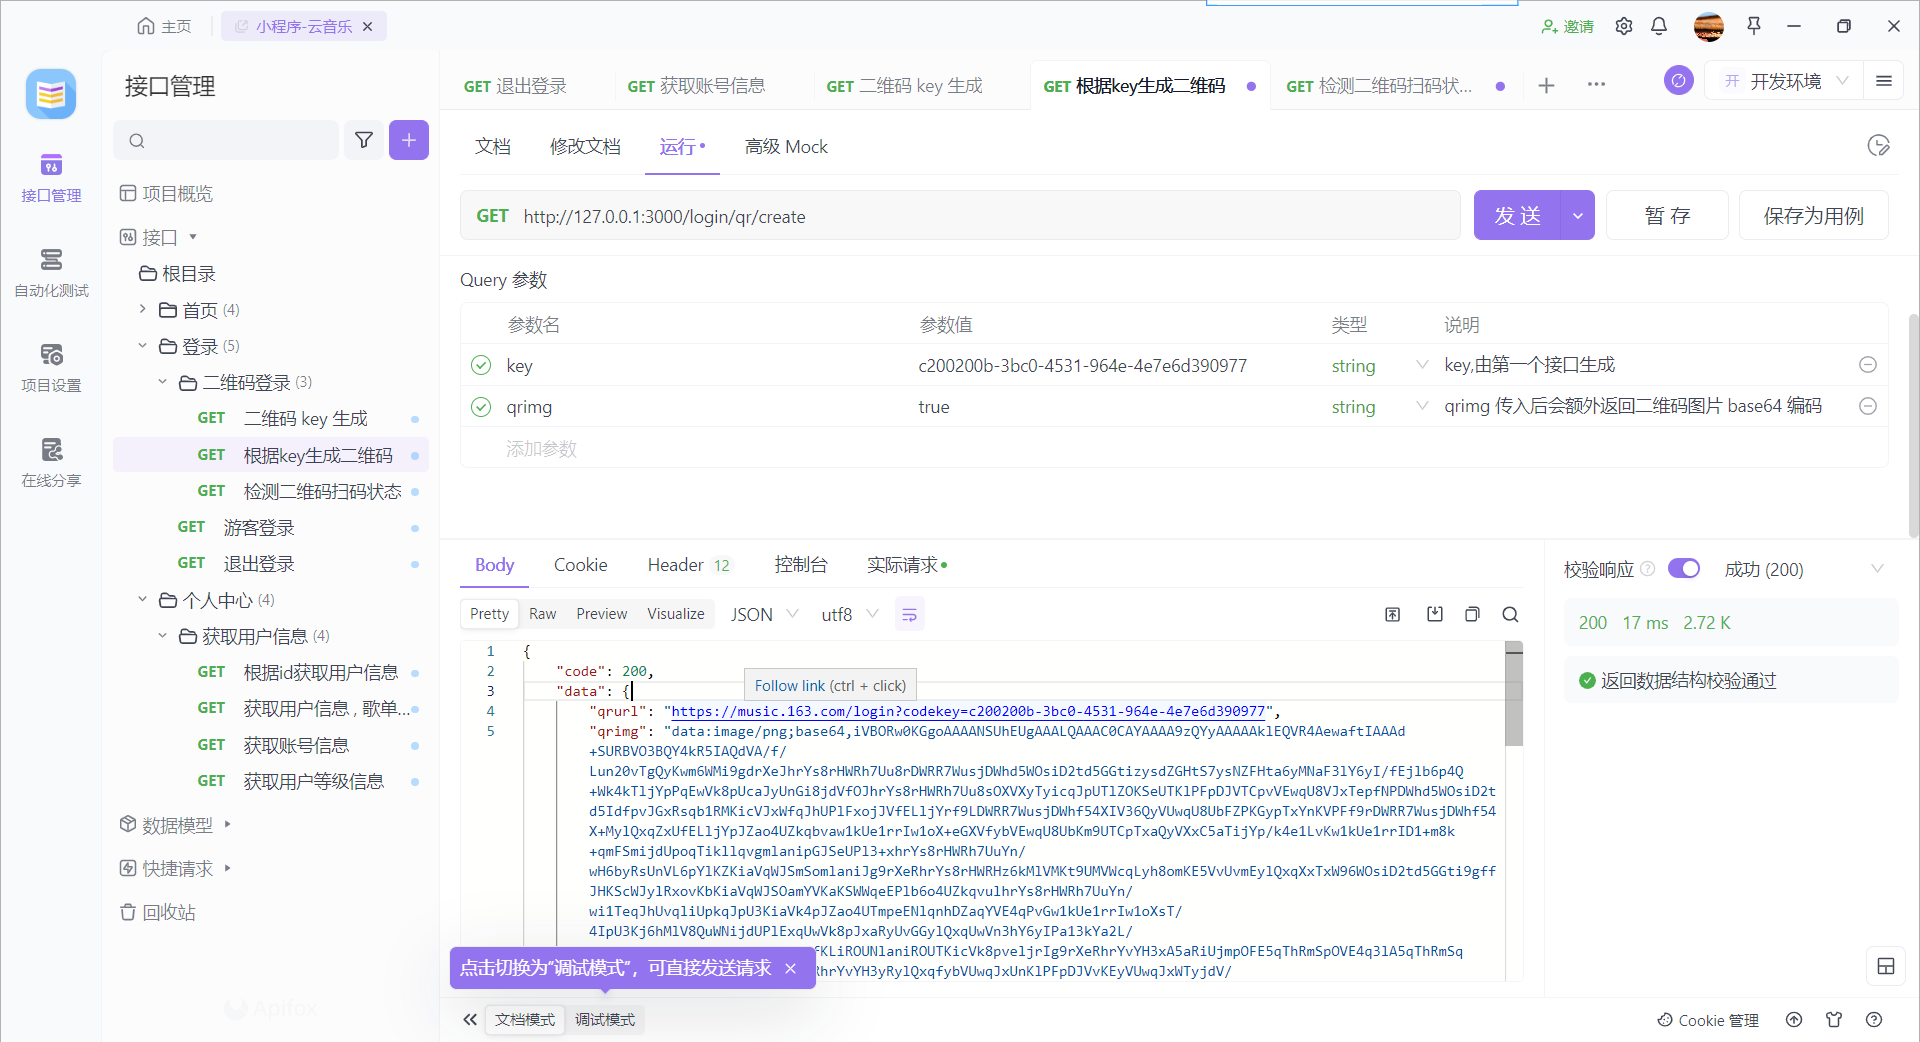
Task: Download the response body with the save icon
Action: click(x=1434, y=614)
